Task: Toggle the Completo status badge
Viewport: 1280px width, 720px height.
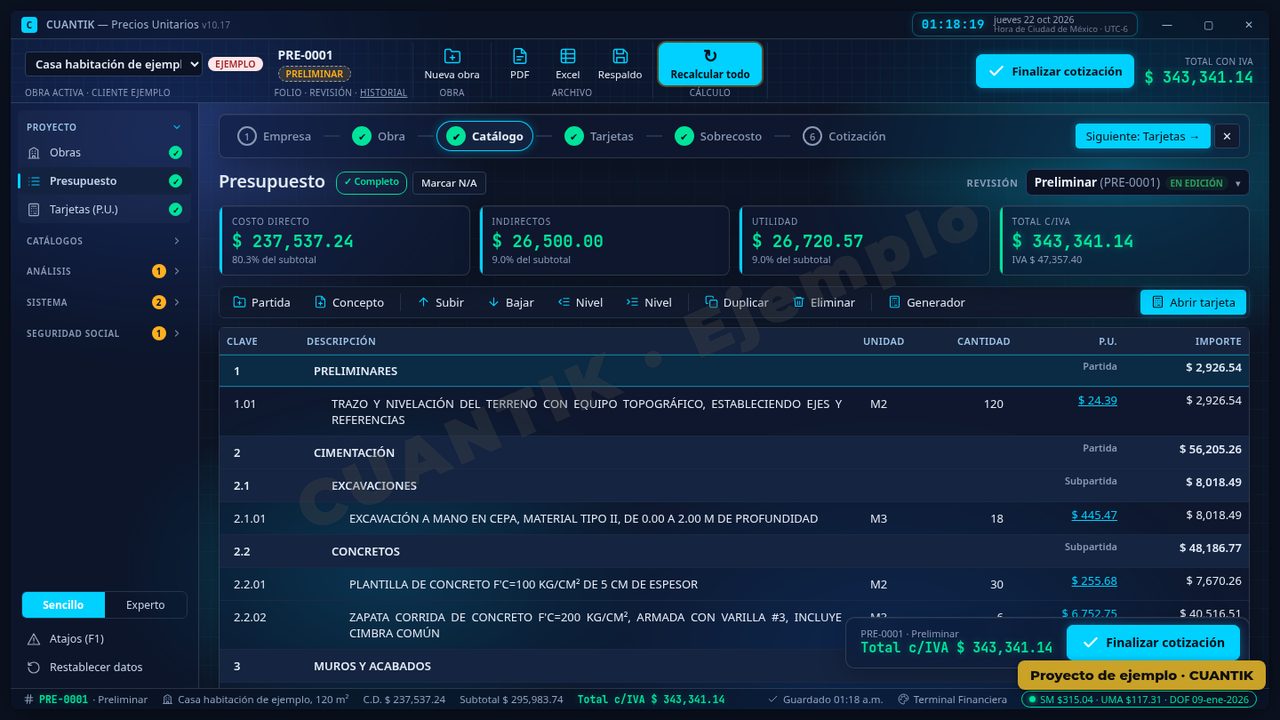Action: pos(371,182)
